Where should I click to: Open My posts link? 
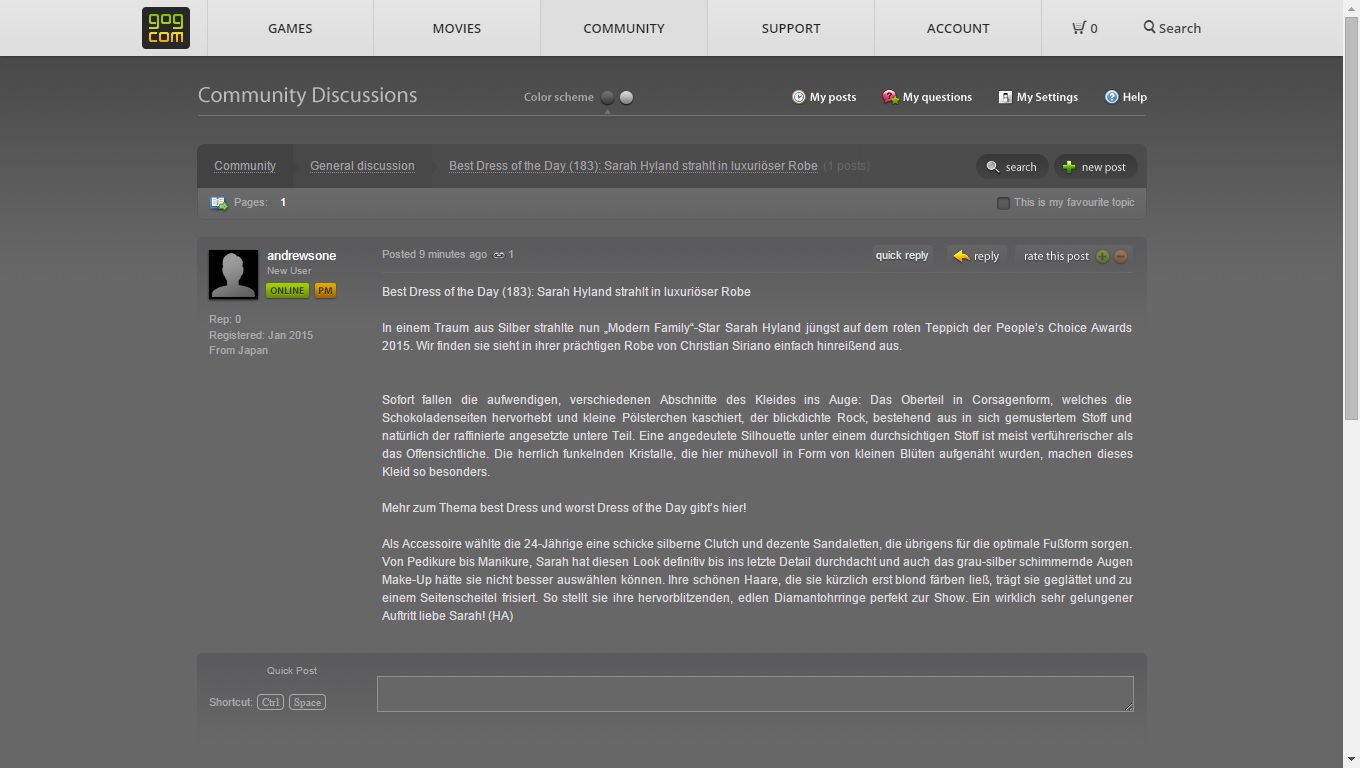click(824, 97)
